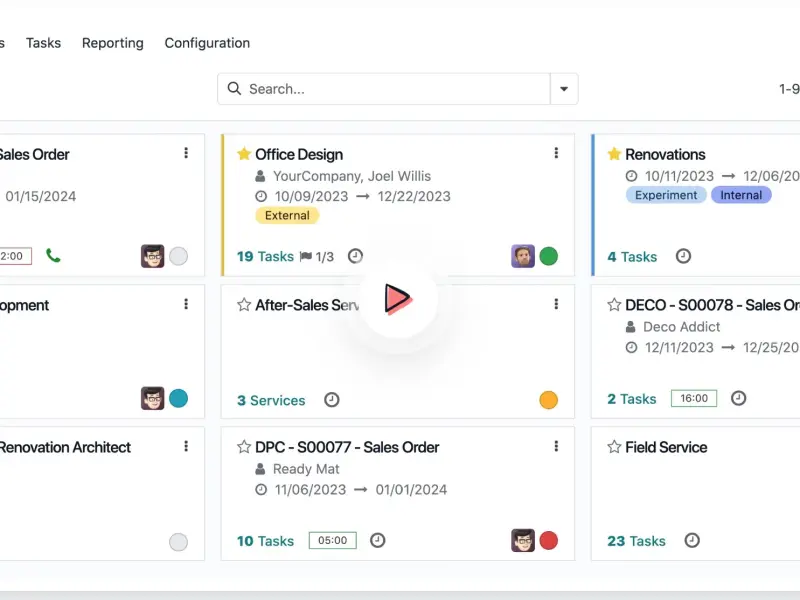Click the milestone flag icon showing 1/3

coord(306,256)
